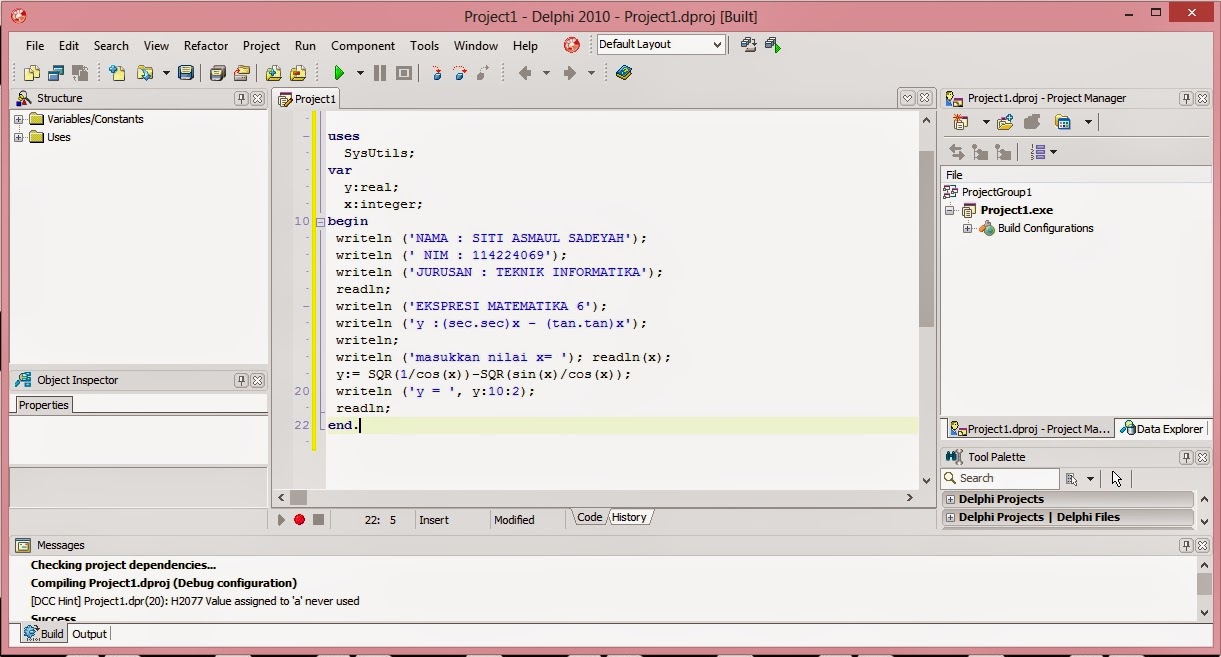The image size is (1221, 657).
Task: Open the Project menu
Action: click(x=261, y=46)
